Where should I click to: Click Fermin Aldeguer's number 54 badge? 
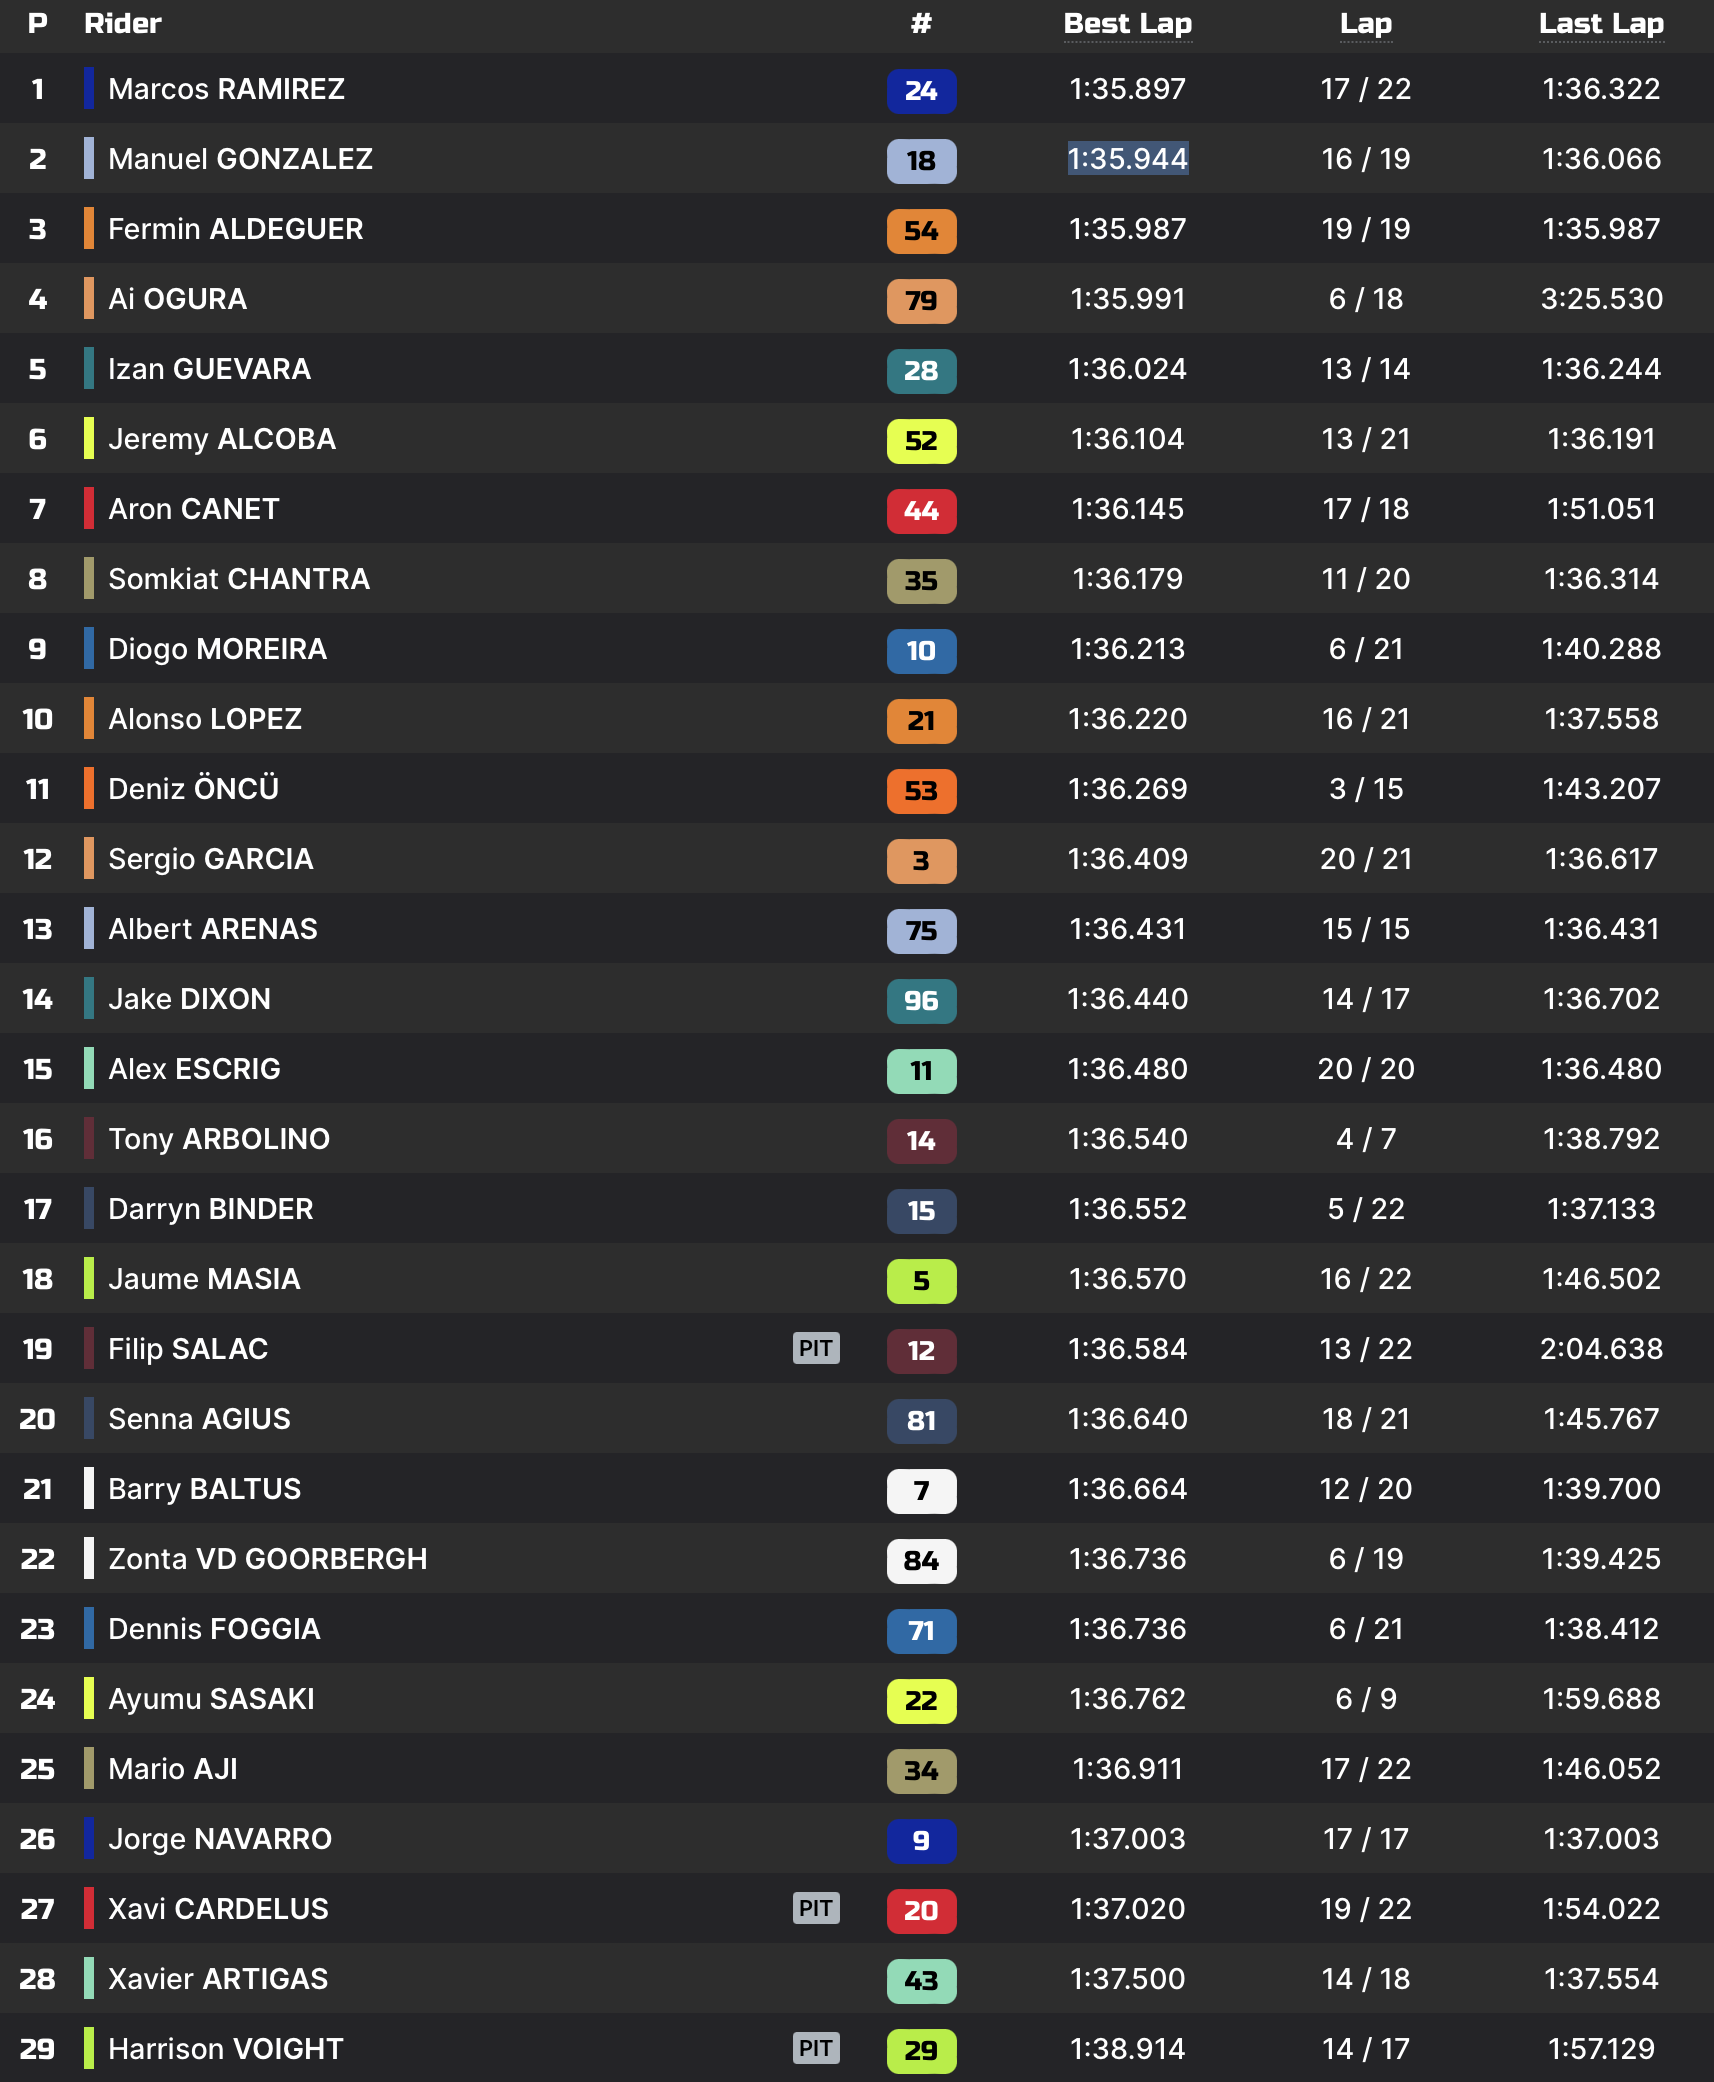(x=921, y=231)
